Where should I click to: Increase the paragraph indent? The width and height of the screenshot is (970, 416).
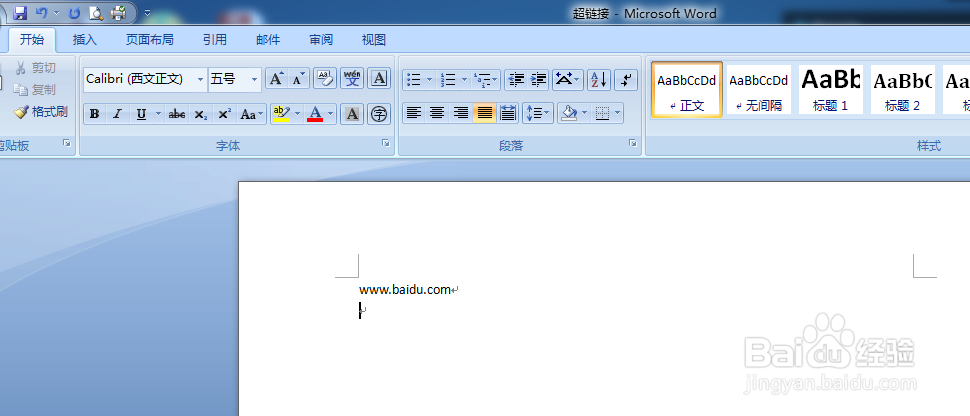click(x=538, y=79)
